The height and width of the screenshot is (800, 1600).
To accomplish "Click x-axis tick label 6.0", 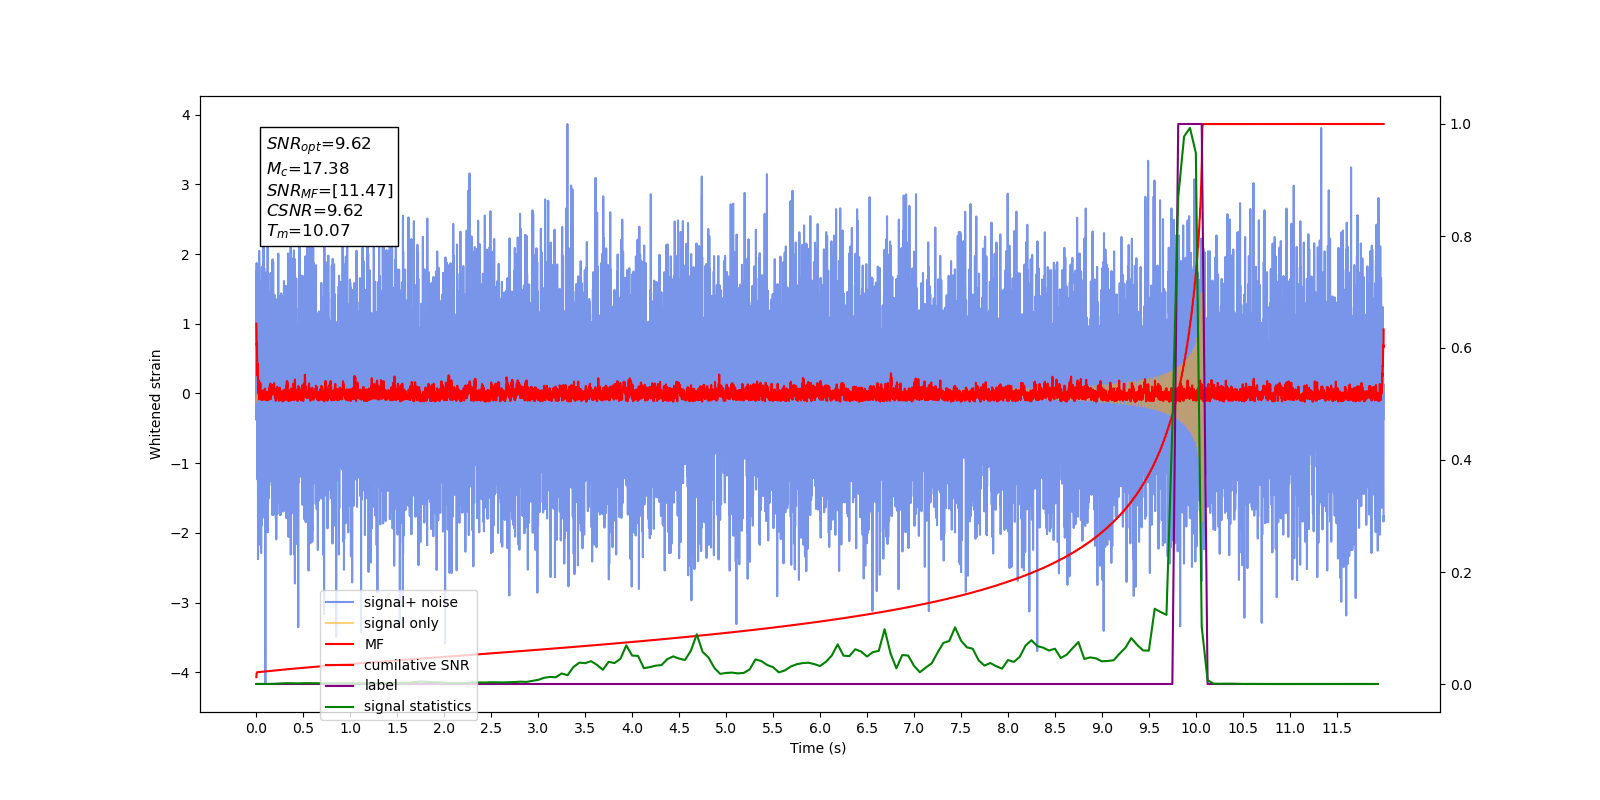I will 820,728.
